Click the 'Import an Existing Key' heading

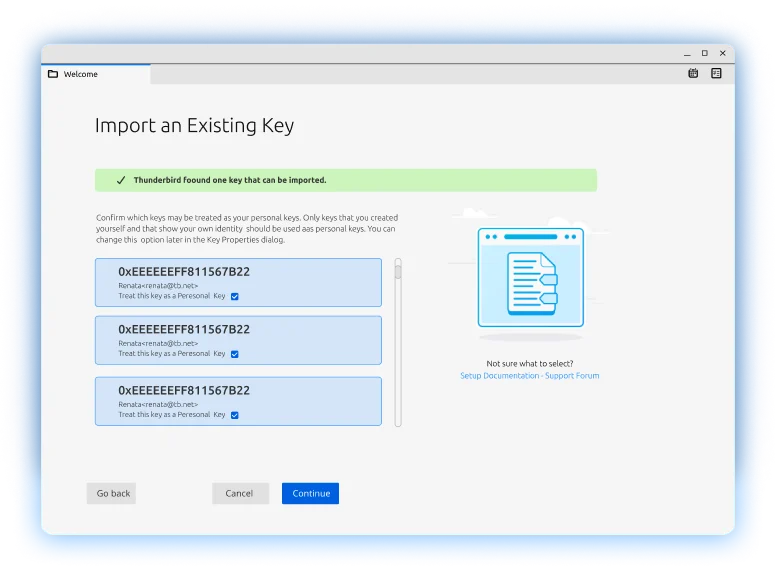pos(194,126)
